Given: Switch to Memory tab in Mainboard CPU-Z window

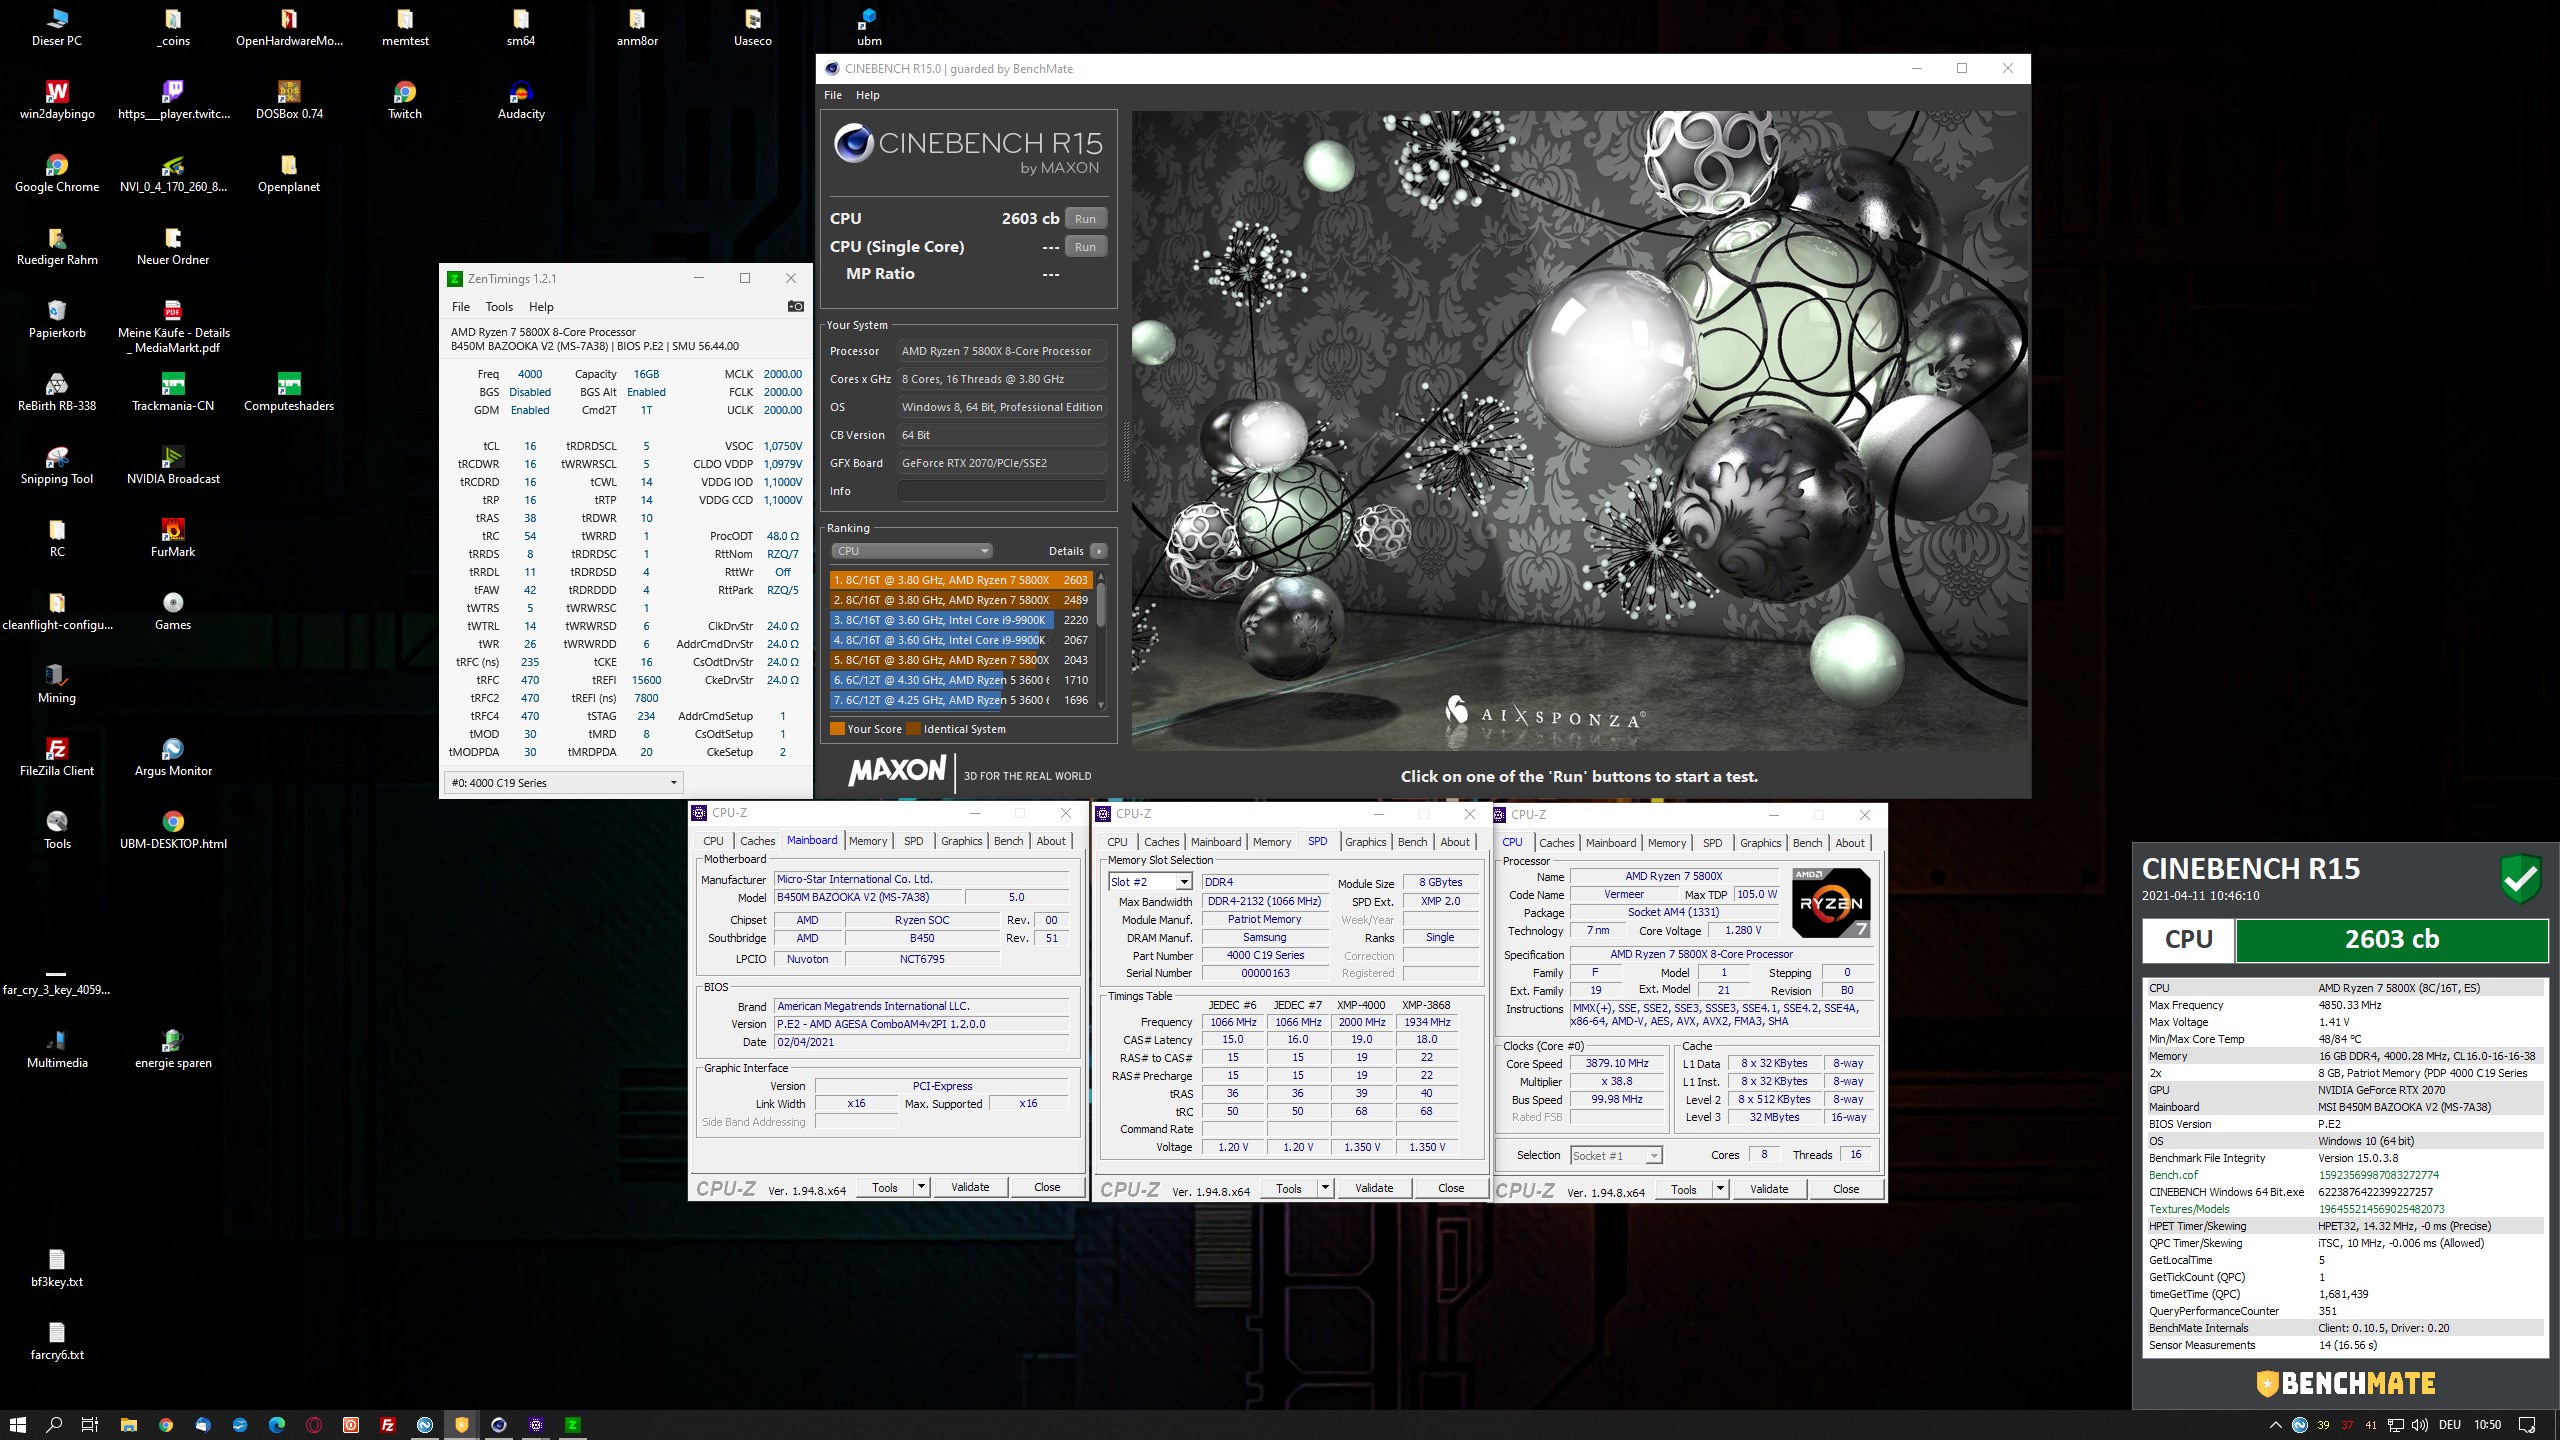Looking at the screenshot, I should [868, 841].
